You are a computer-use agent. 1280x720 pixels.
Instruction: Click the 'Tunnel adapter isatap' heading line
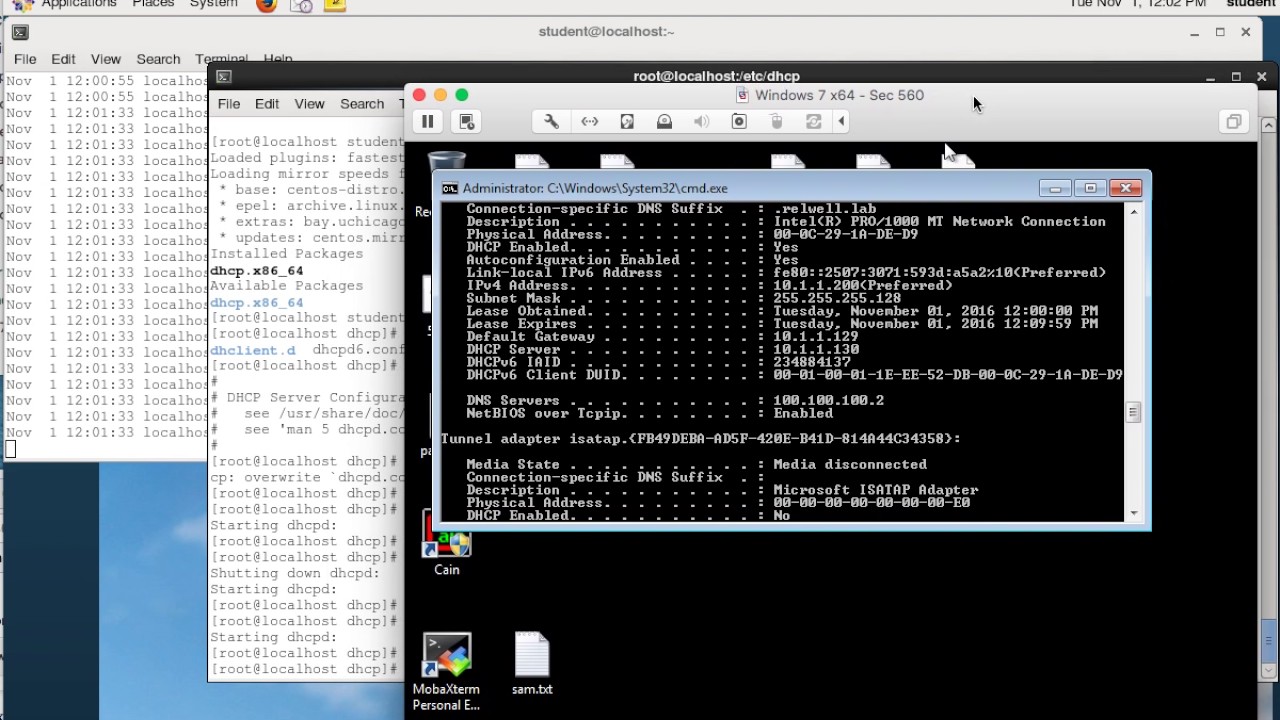701,439
